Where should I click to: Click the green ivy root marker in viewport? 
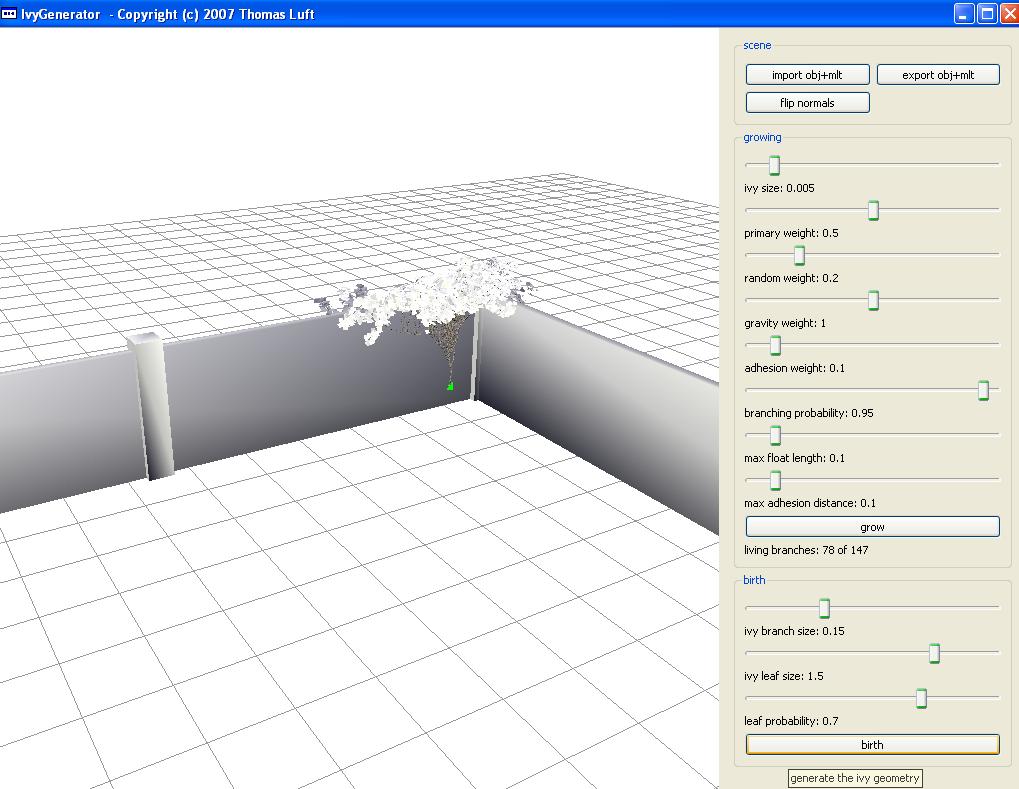(450, 387)
